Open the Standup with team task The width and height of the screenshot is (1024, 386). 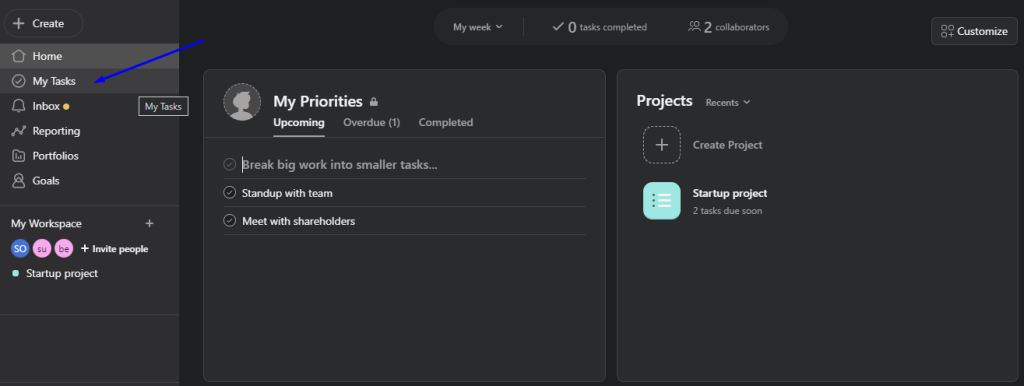(x=287, y=193)
